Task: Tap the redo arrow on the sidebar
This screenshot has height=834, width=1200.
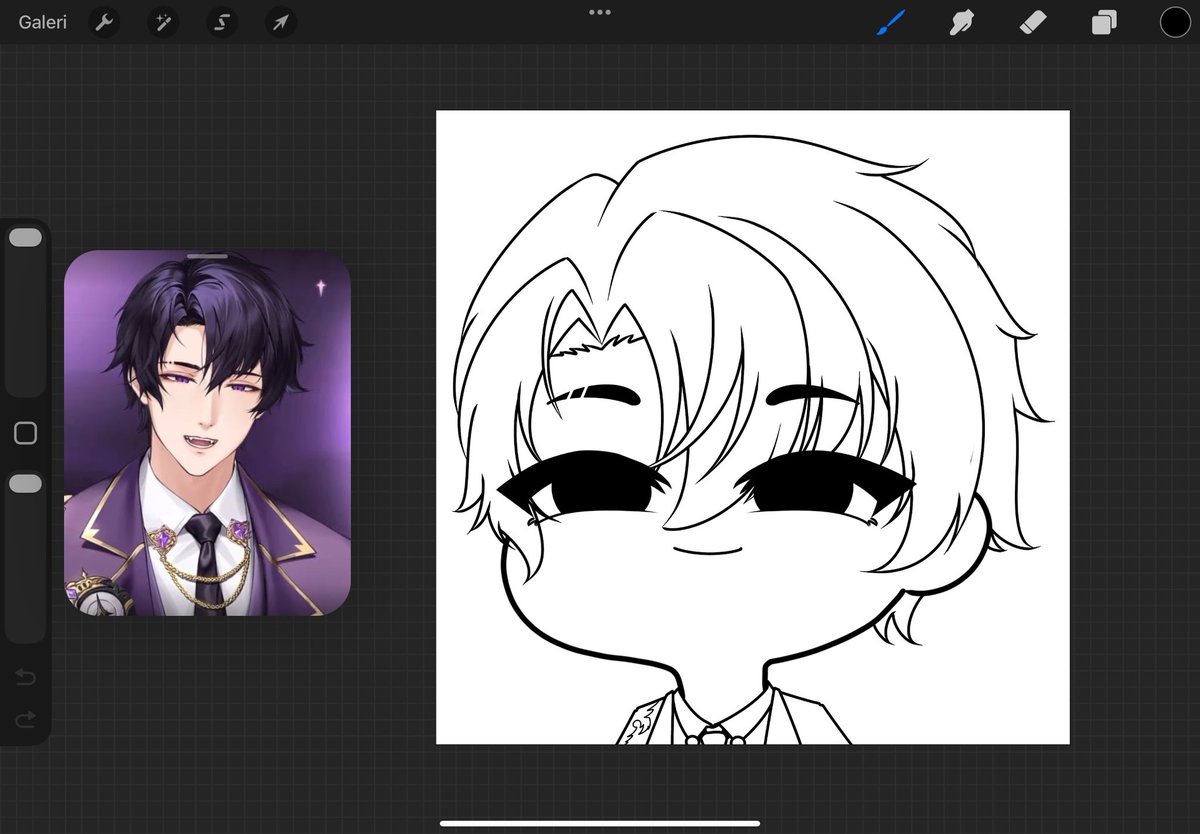Action: tap(25, 718)
